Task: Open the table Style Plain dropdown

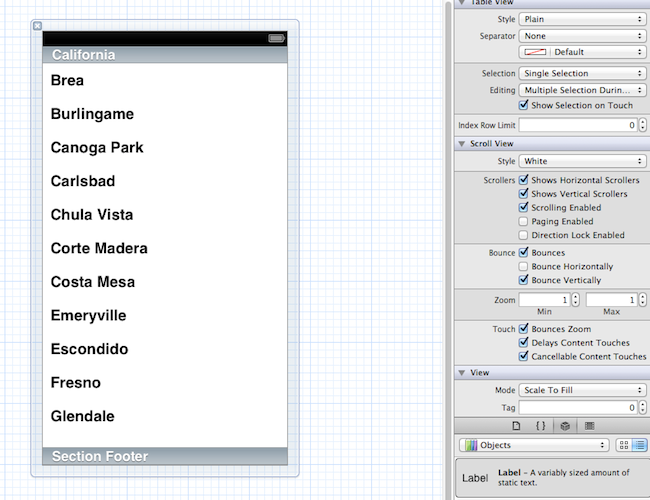Action: click(582, 19)
